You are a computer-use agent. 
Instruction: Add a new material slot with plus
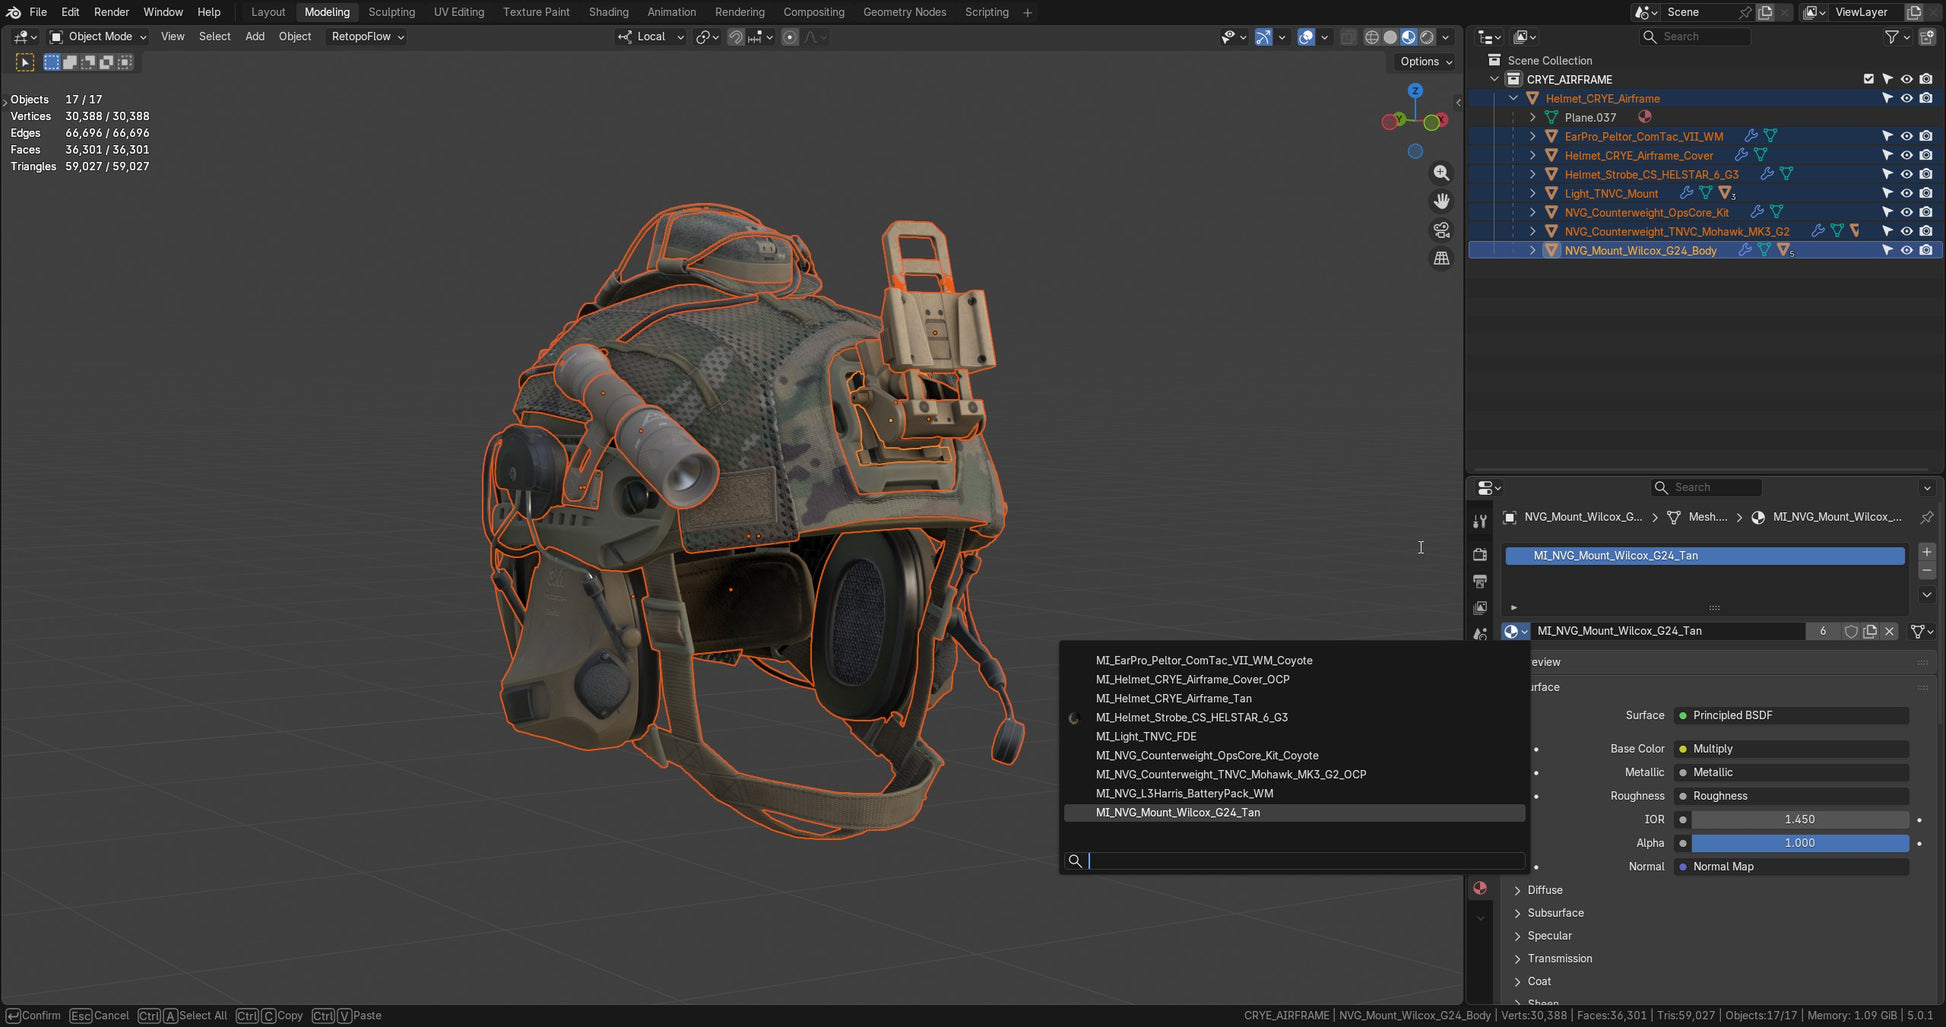pyautogui.click(x=1926, y=552)
